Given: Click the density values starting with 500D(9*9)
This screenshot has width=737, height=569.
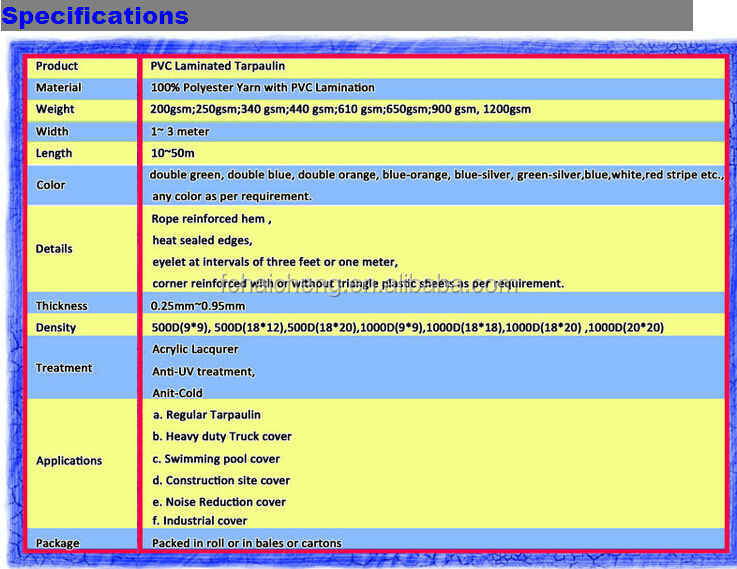Looking at the screenshot, I should [x=408, y=327].
